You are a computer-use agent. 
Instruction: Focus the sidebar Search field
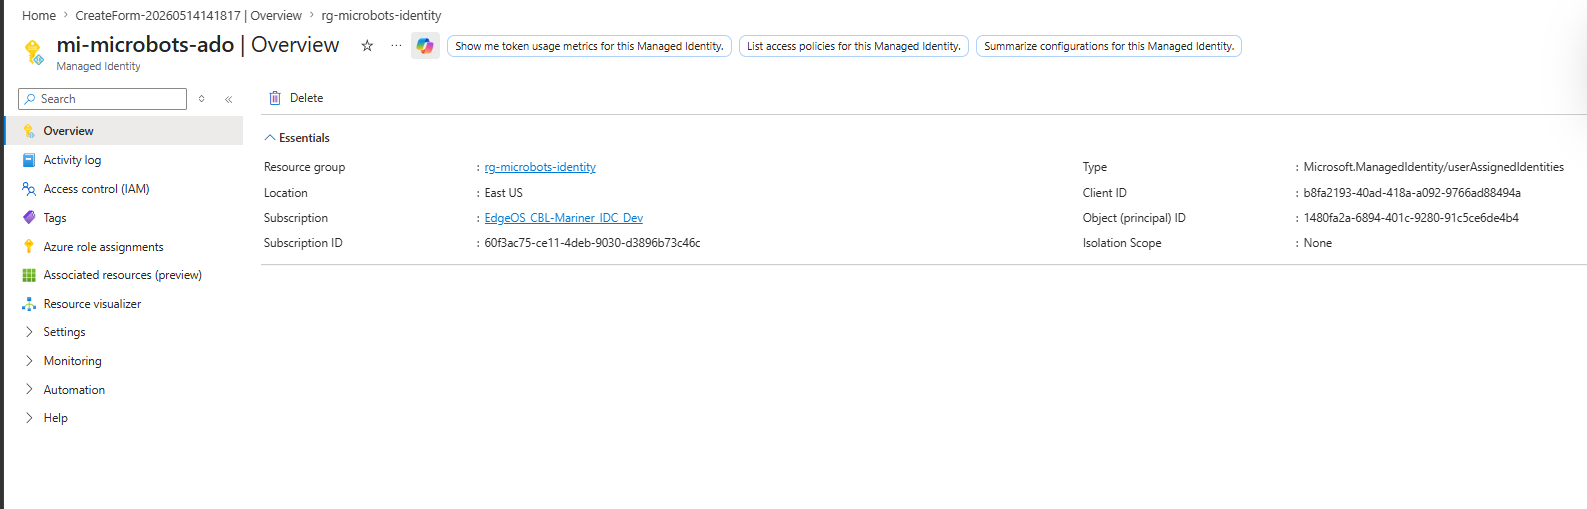[x=102, y=99]
